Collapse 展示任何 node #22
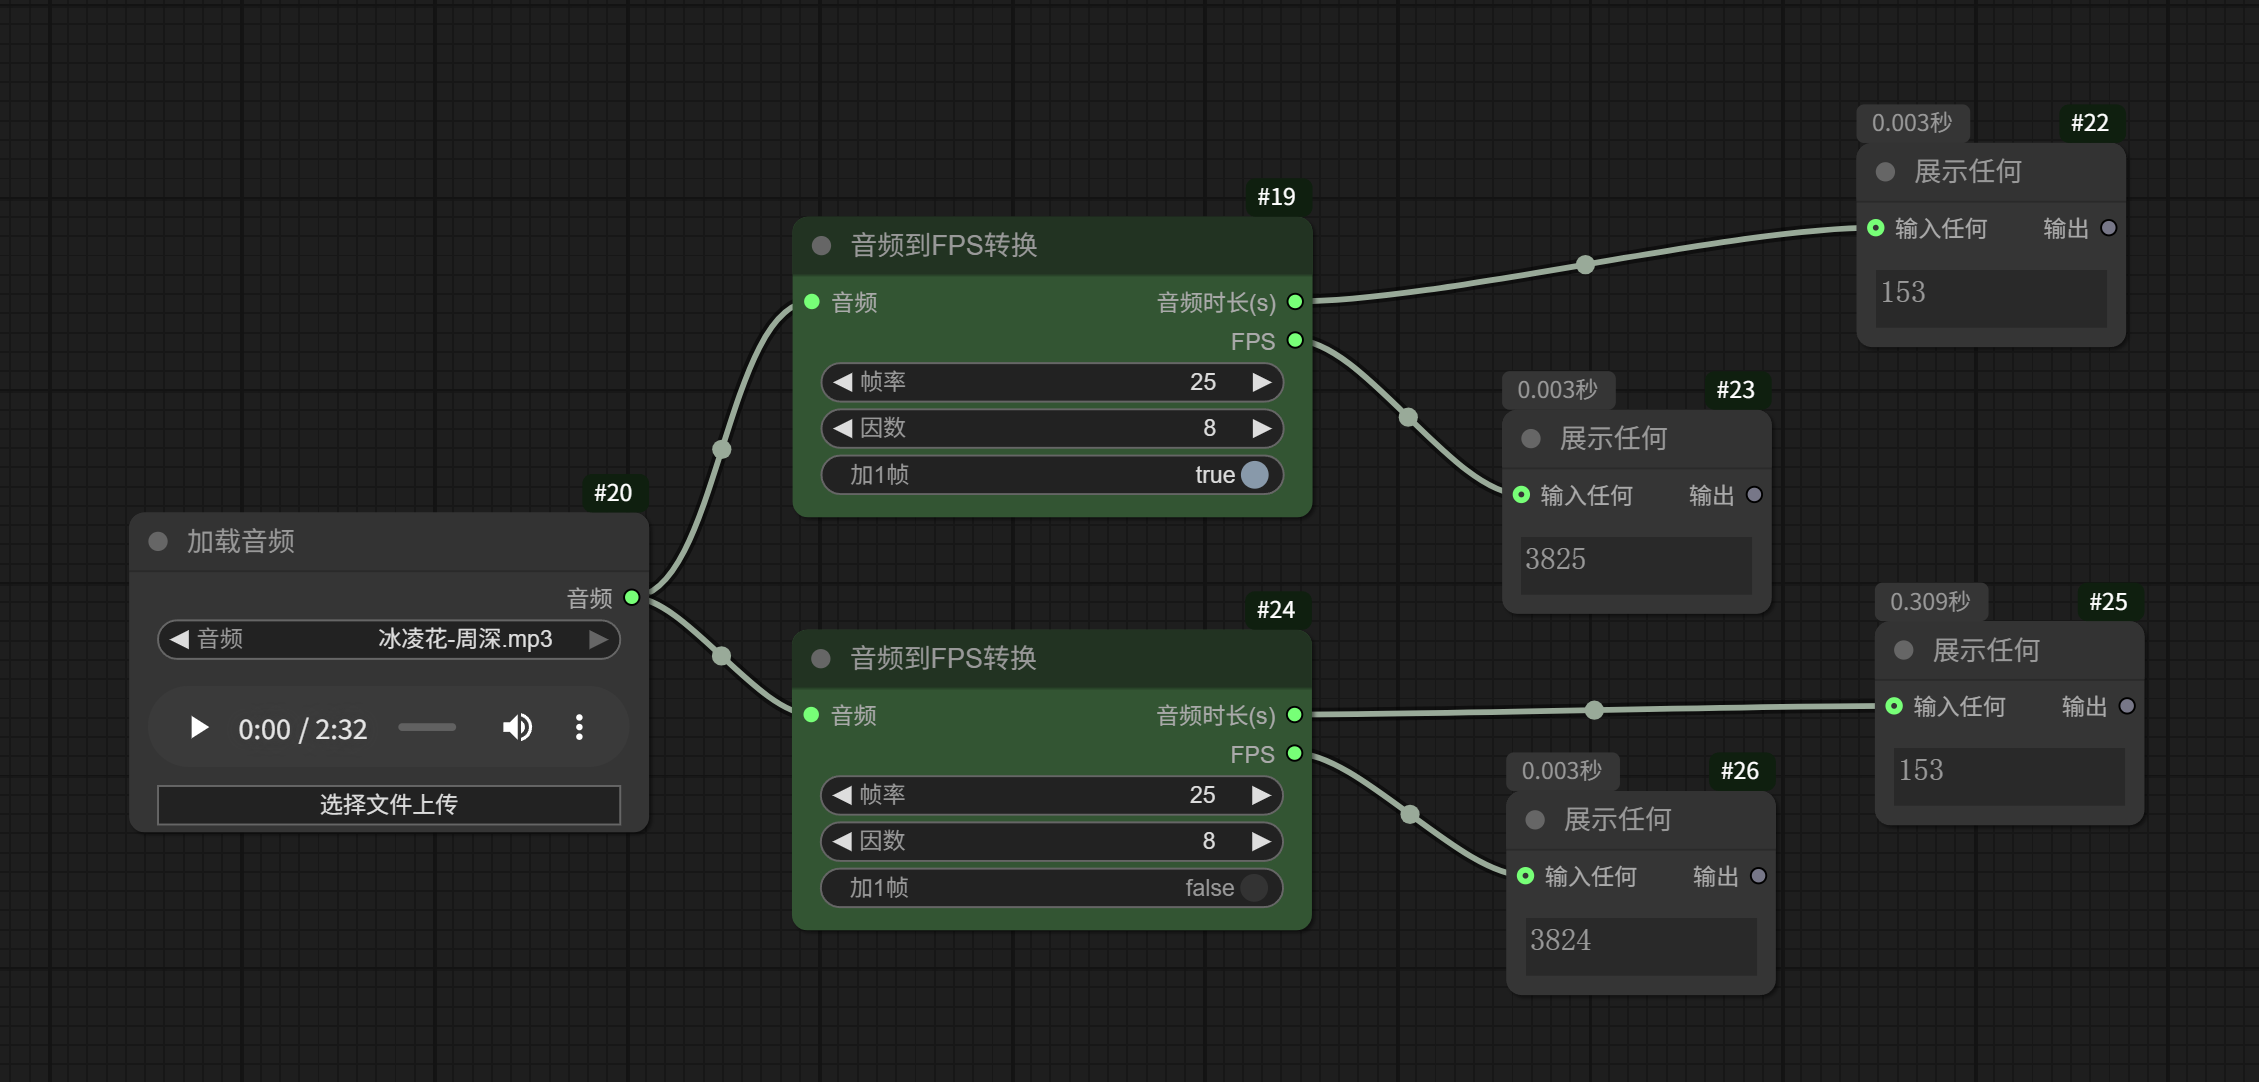Image resolution: width=2259 pixels, height=1082 pixels. click(1886, 172)
